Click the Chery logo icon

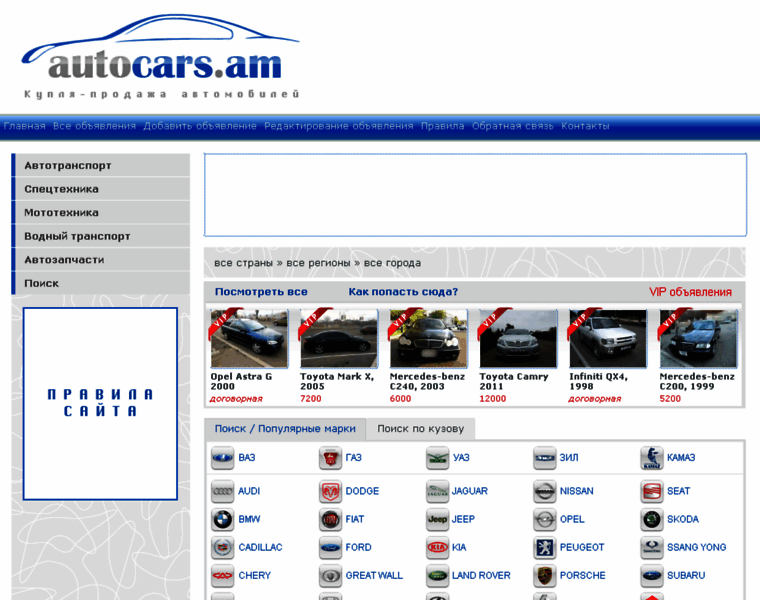(222, 576)
